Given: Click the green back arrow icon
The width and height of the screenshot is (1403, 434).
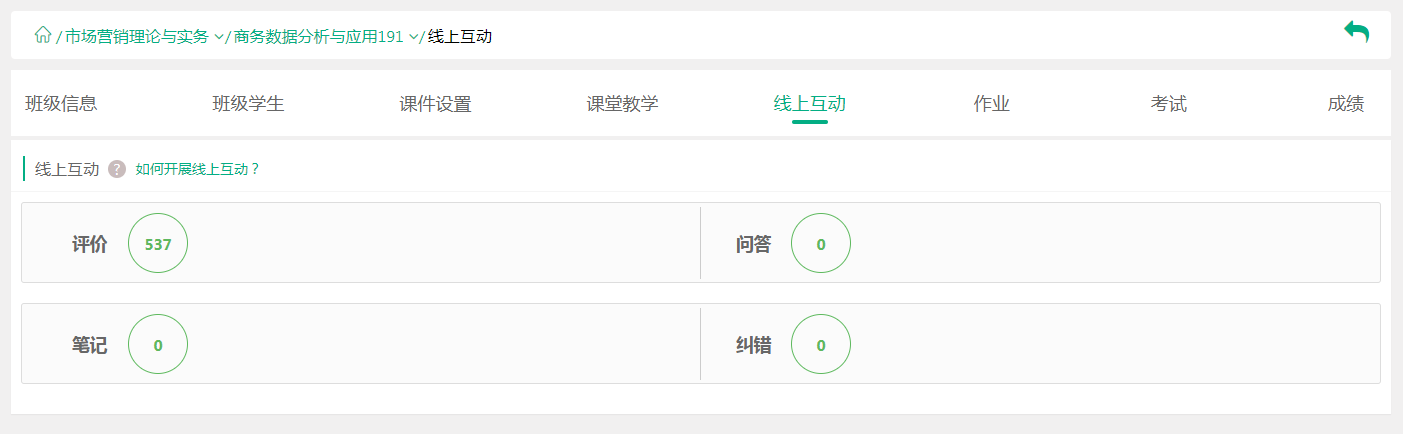Looking at the screenshot, I should 1356,32.
